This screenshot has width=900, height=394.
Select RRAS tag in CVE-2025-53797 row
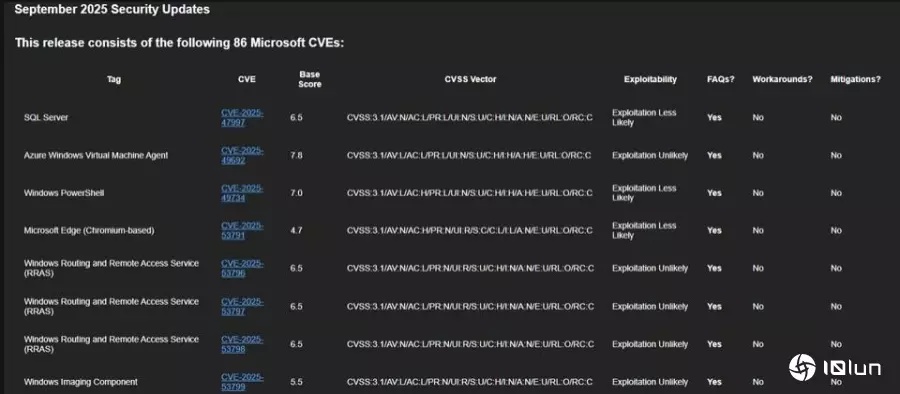[x=111, y=307]
